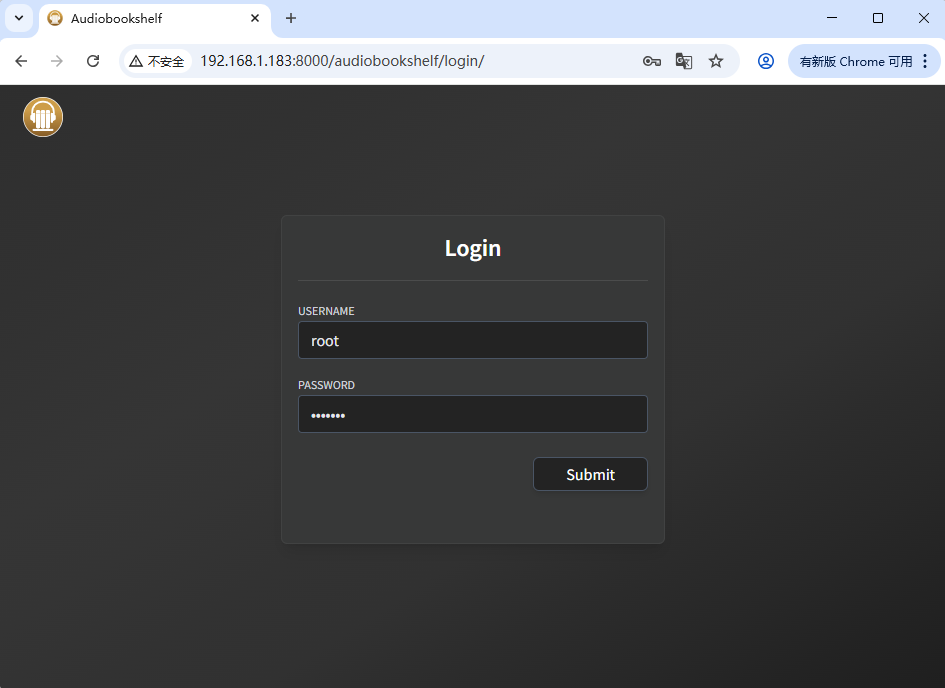Image resolution: width=945 pixels, height=688 pixels.
Task: Open the Chrome three-dot menu
Action: click(x=925, y=61)
